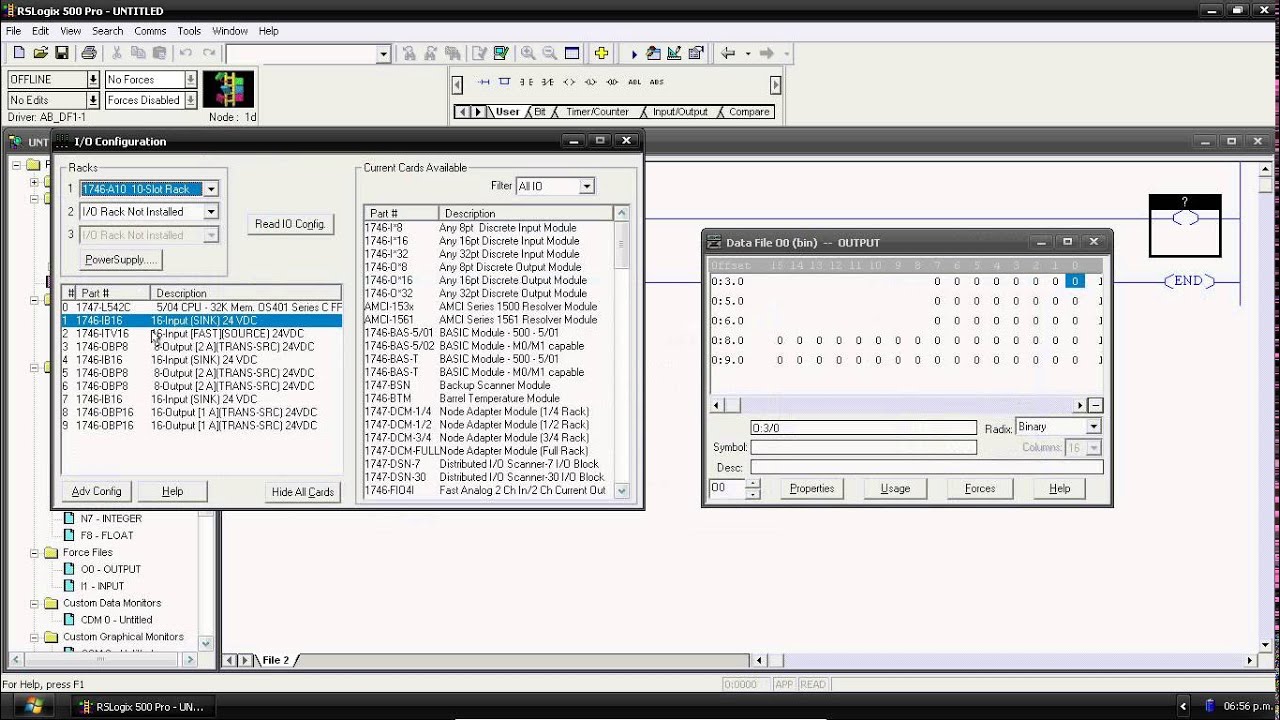The width and height of the screenshot is (1280, 720).
Task: Click the back arrow navigation icon
Action: [729, 53]
